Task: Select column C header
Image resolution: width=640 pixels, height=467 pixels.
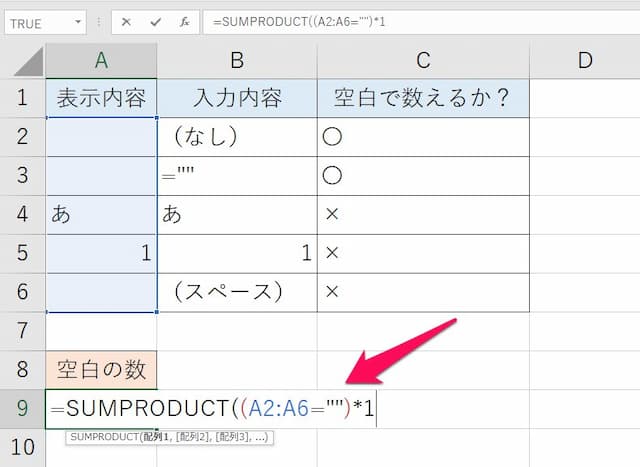Action: coord(423,60)
